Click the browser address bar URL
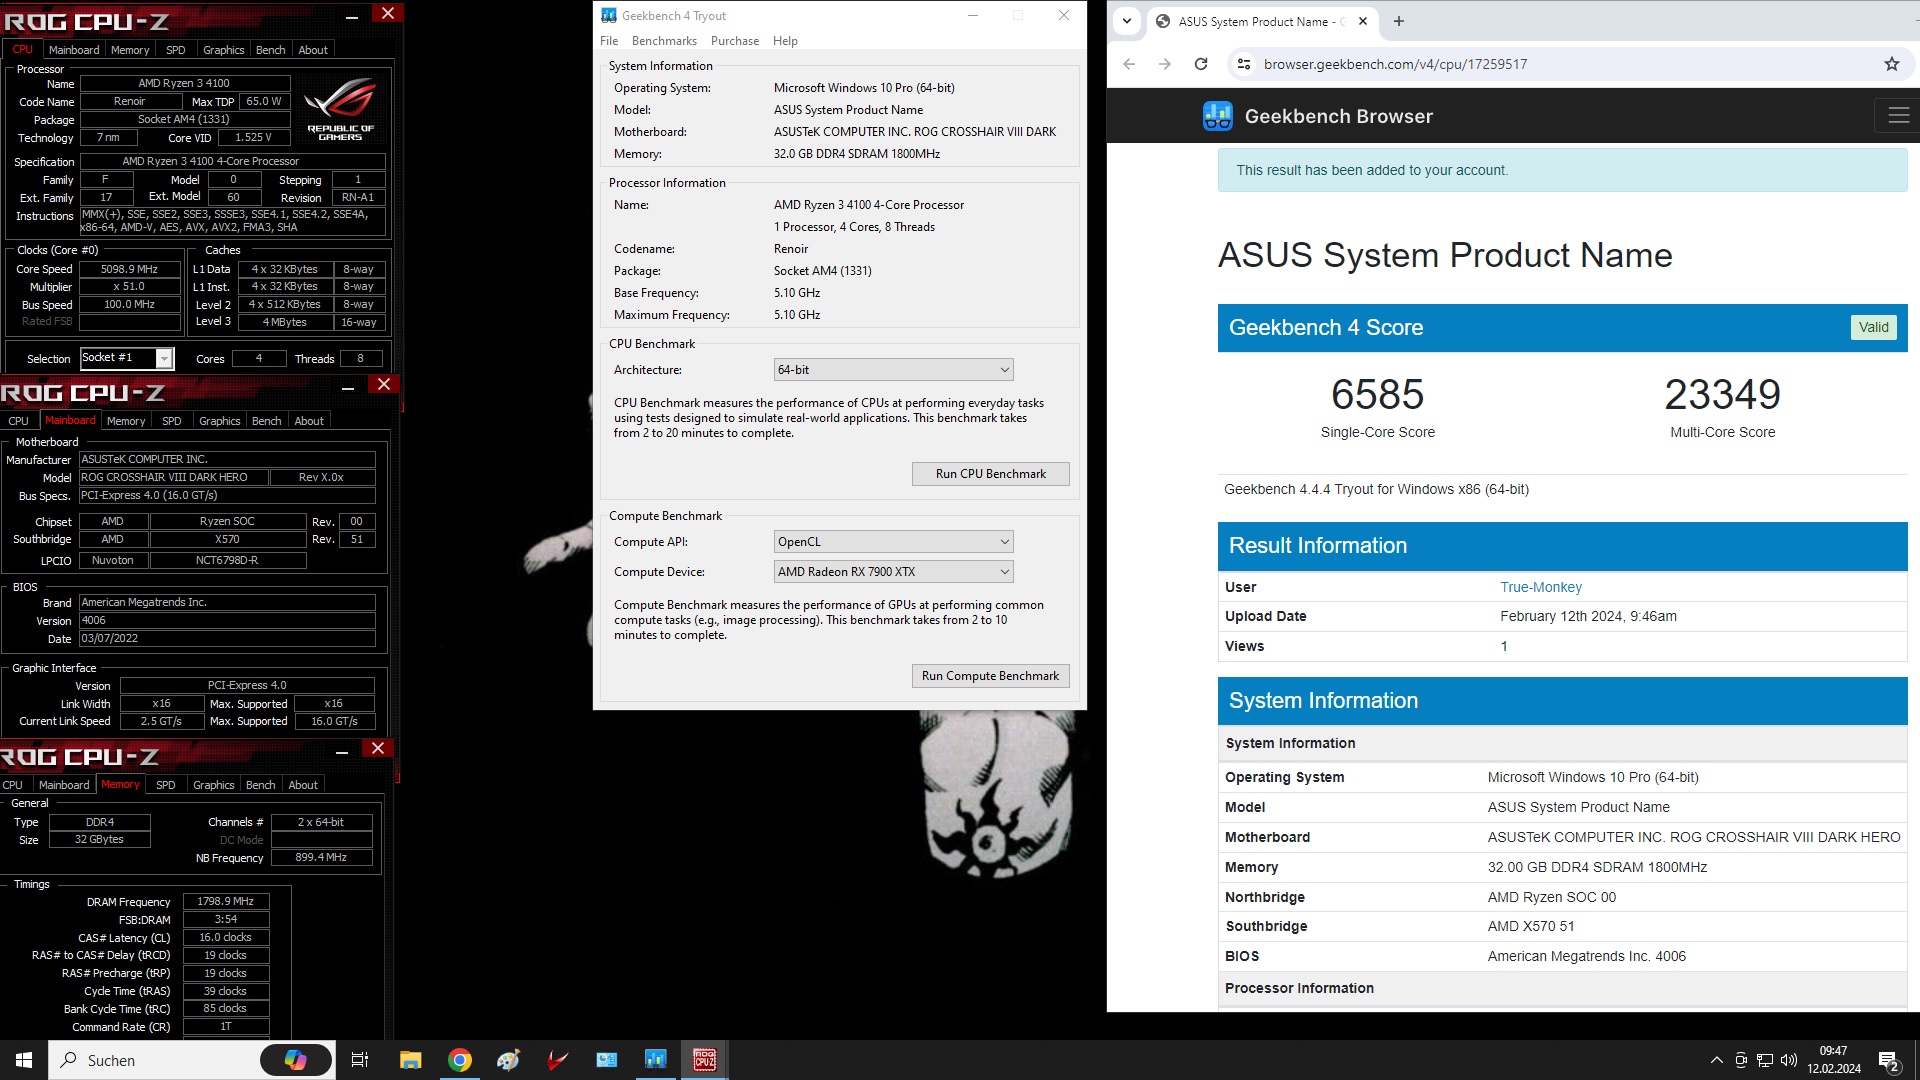This screenshot has height=1080, width=1920. [x=1395, y=64]
